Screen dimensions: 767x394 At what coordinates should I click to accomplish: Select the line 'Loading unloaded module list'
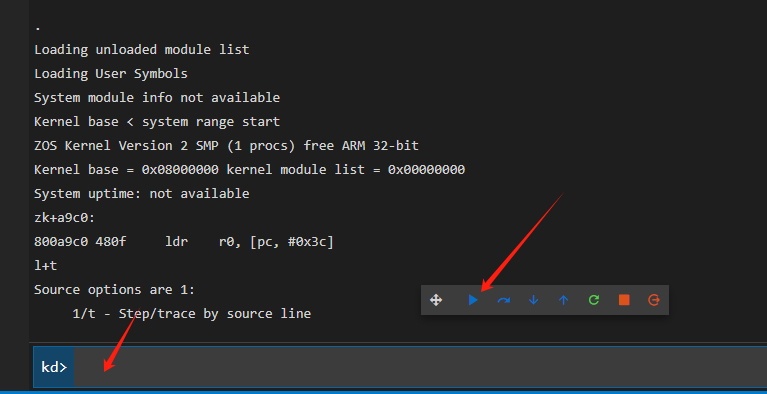click(x=142, y=50)
